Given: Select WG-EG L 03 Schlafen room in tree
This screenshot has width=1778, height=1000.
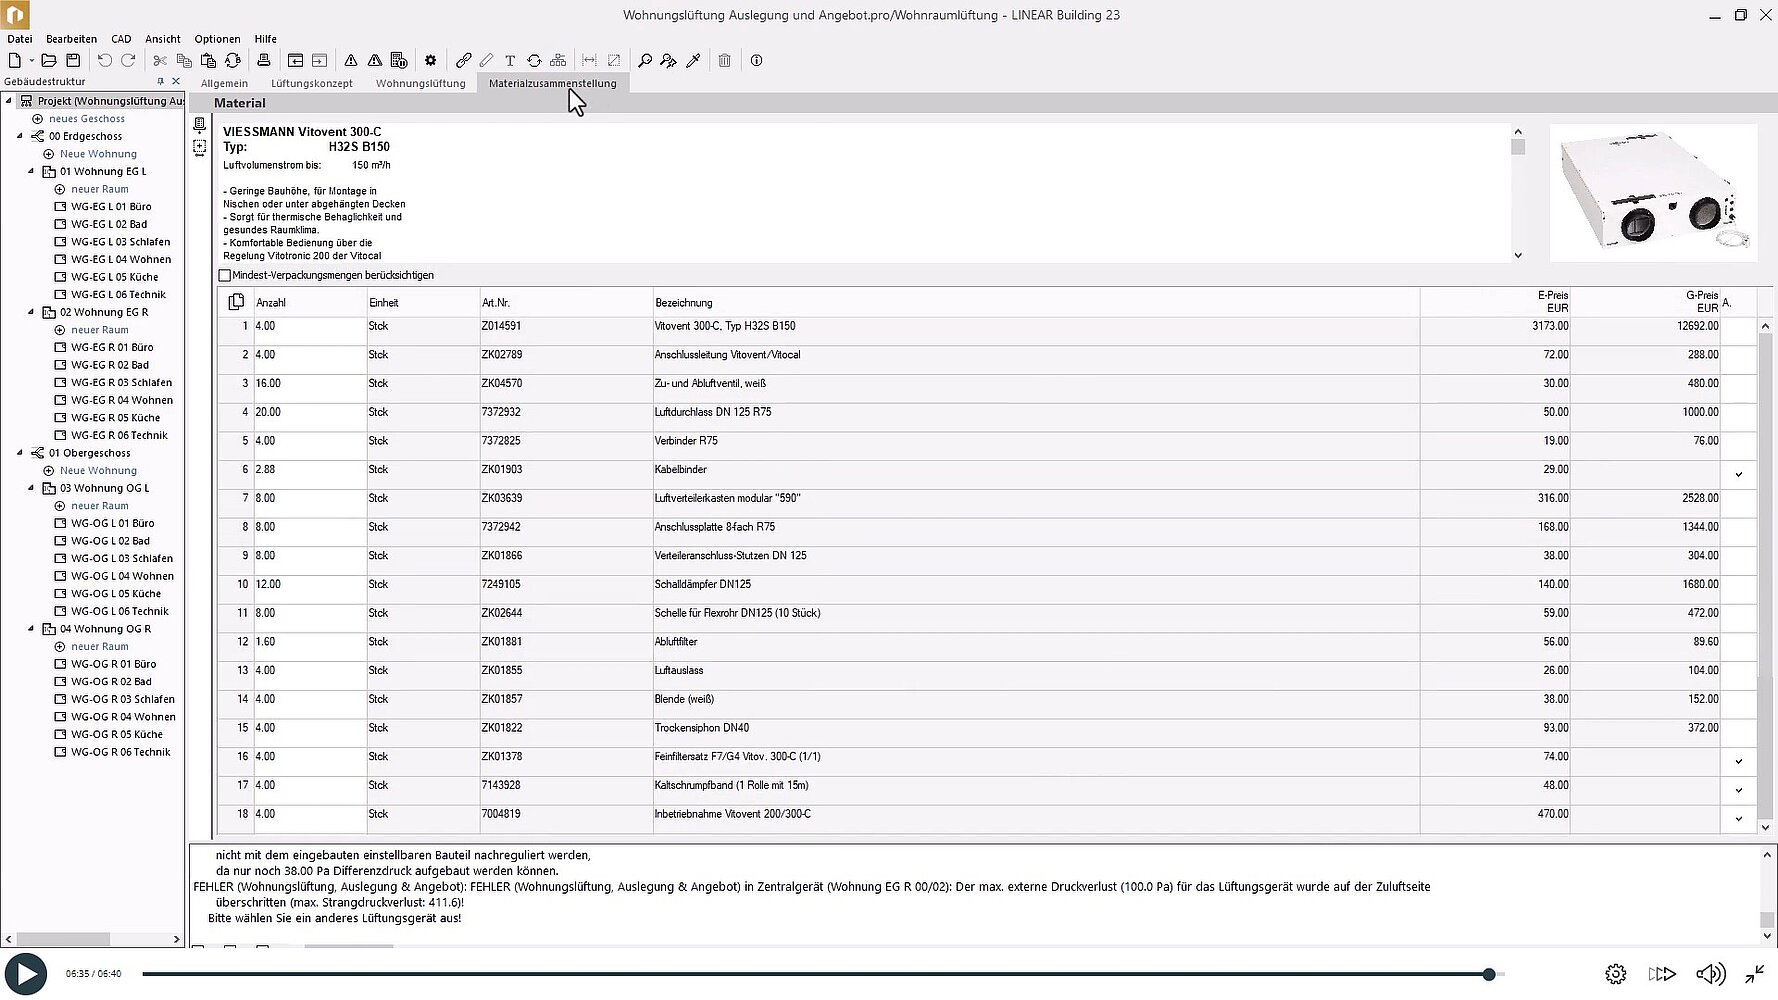Looking at the screenshot, I should (120, 242).
